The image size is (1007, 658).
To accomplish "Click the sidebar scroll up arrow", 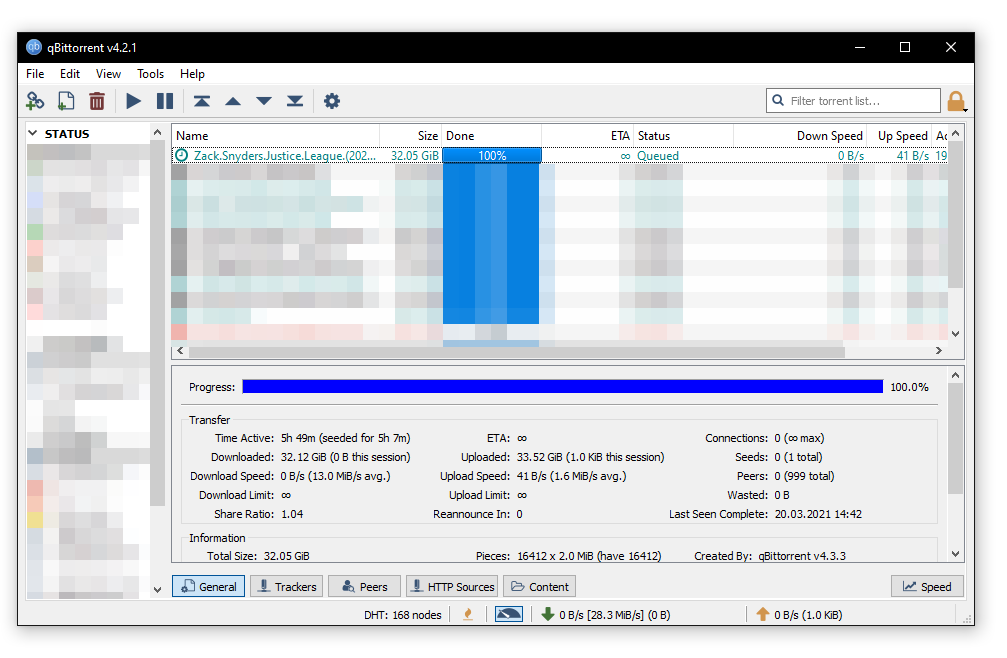I will click(x=157, y=132).
